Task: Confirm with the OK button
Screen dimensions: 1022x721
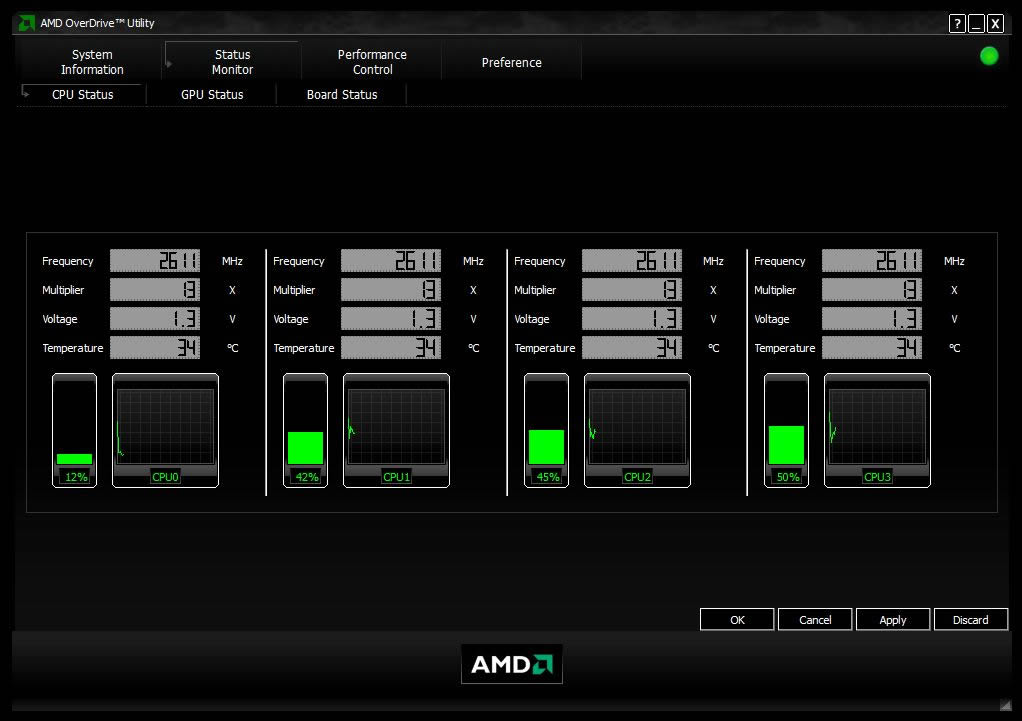Action: click(x=737, y=619)
